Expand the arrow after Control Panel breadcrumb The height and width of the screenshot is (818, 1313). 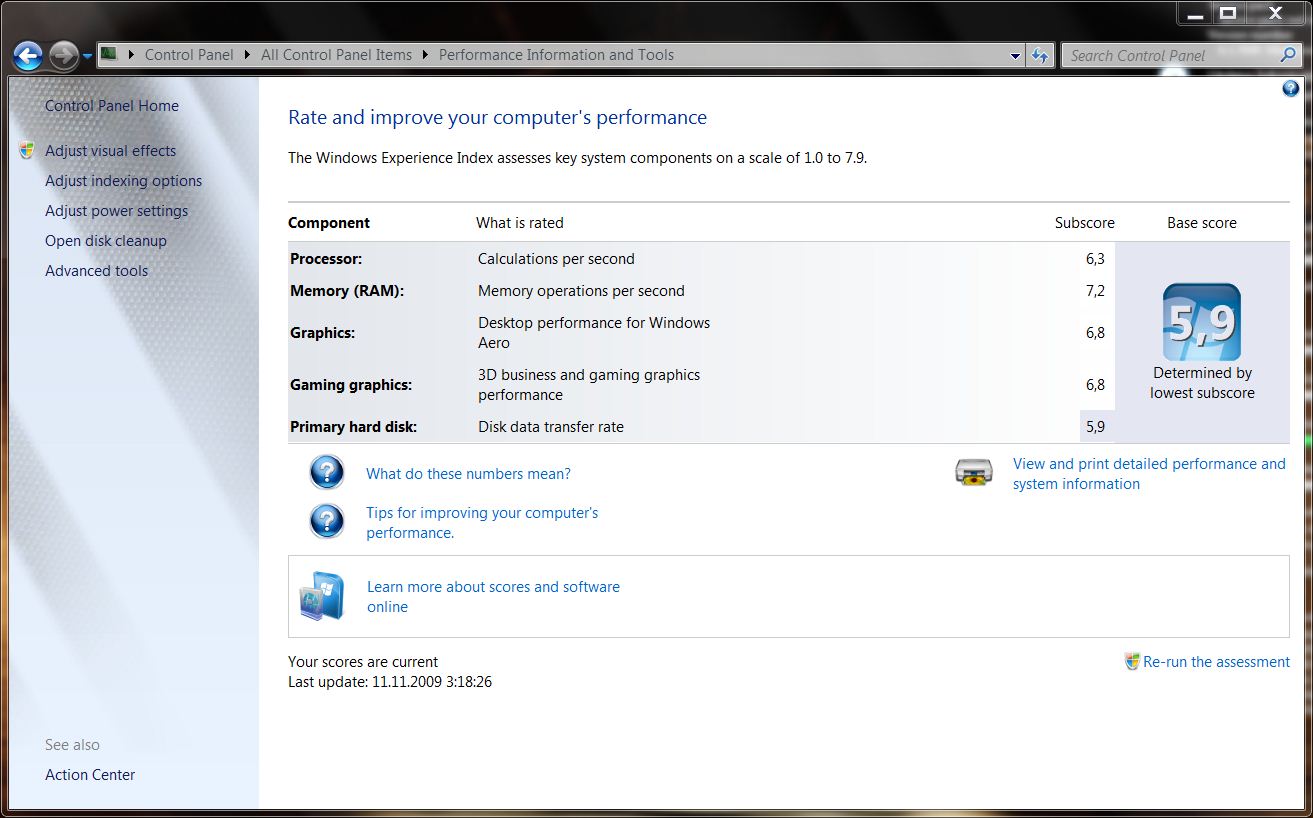click(x=247, y=55)
